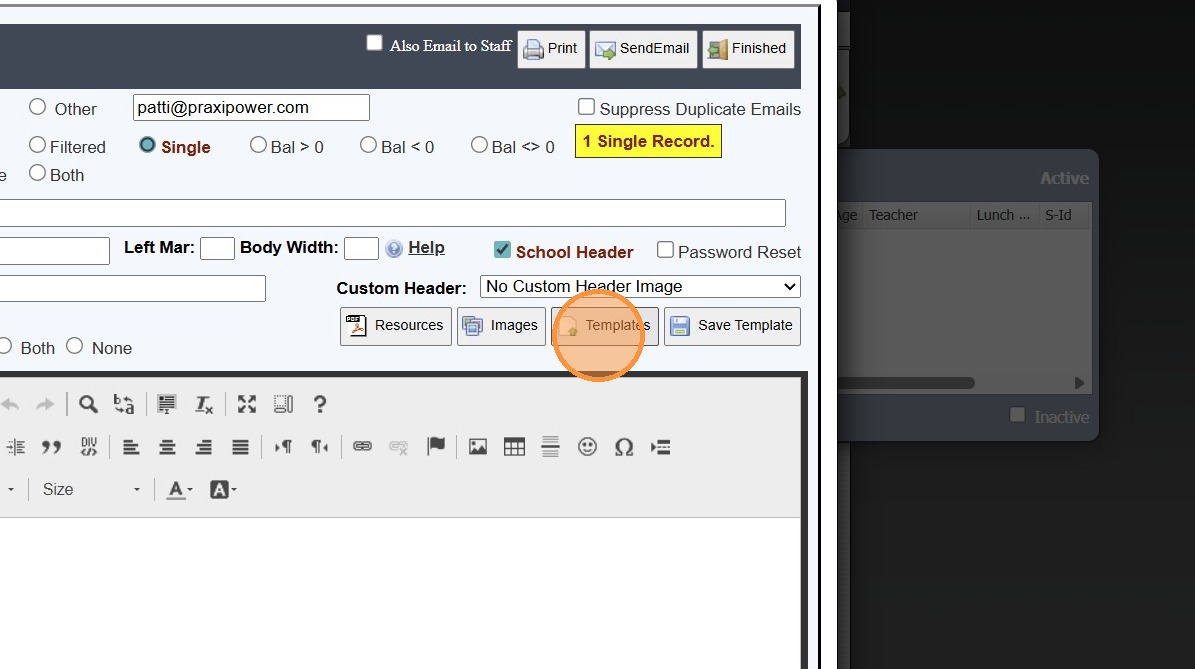Screen dimensions: 1195x669
Task: Click Save Template
Action: [732, 326]
